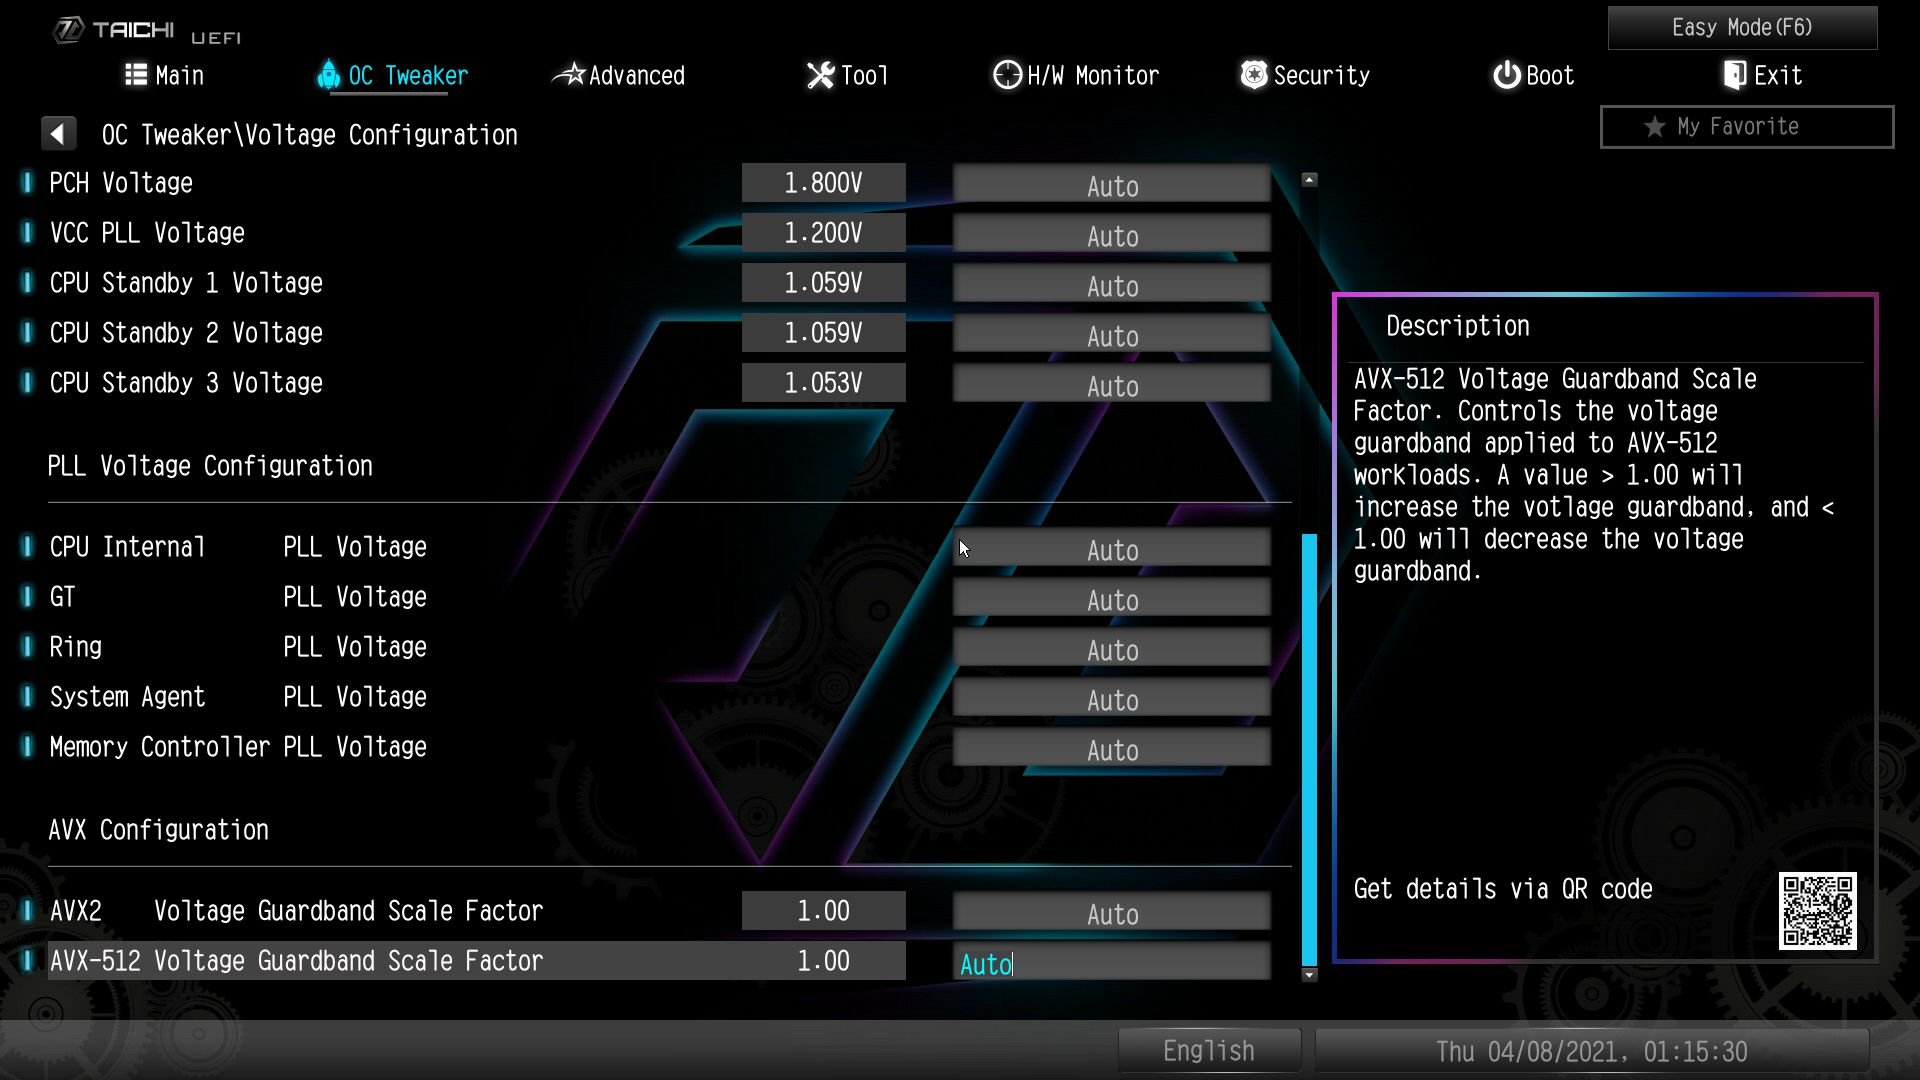Click the AVX-512 Guardband value input field
Image resolution: width=1920 pixels, height=1080 pixels.
click(1111, 963)
